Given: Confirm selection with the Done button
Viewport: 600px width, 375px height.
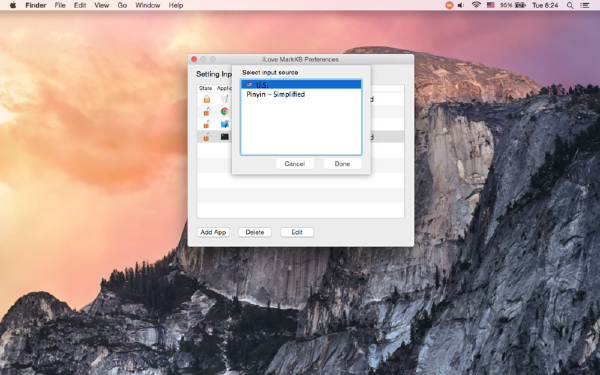Looking at the screenshot, I should point(342,164).
